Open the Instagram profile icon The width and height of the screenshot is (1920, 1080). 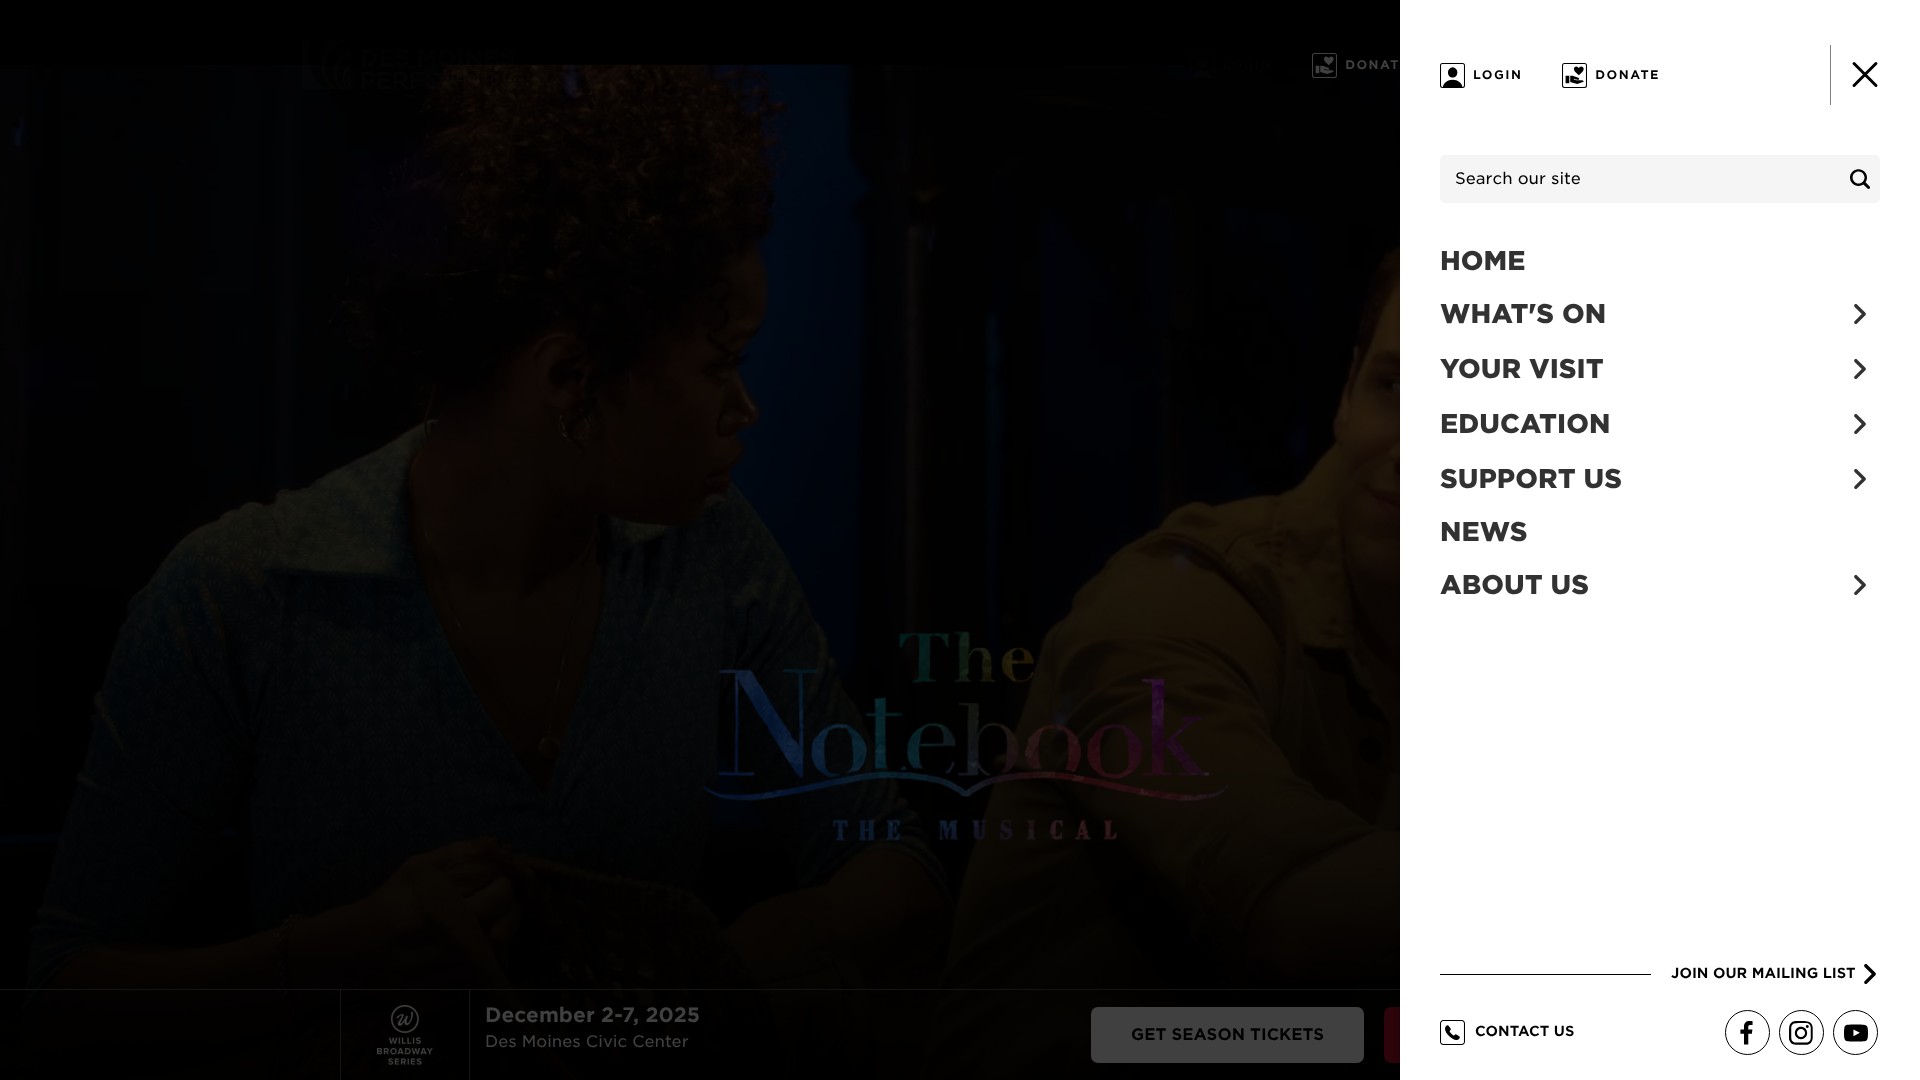coord(1801,1033)
